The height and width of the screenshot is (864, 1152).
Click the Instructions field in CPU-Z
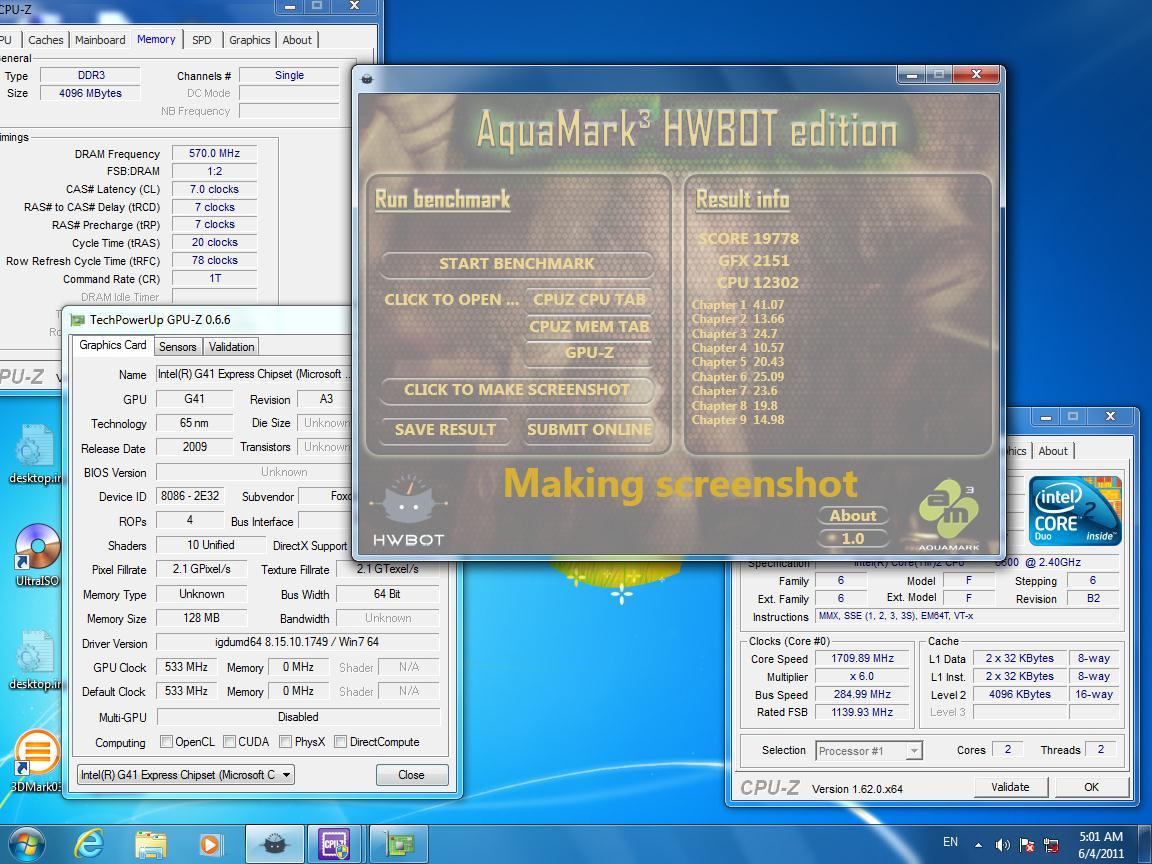coord(968,616)
